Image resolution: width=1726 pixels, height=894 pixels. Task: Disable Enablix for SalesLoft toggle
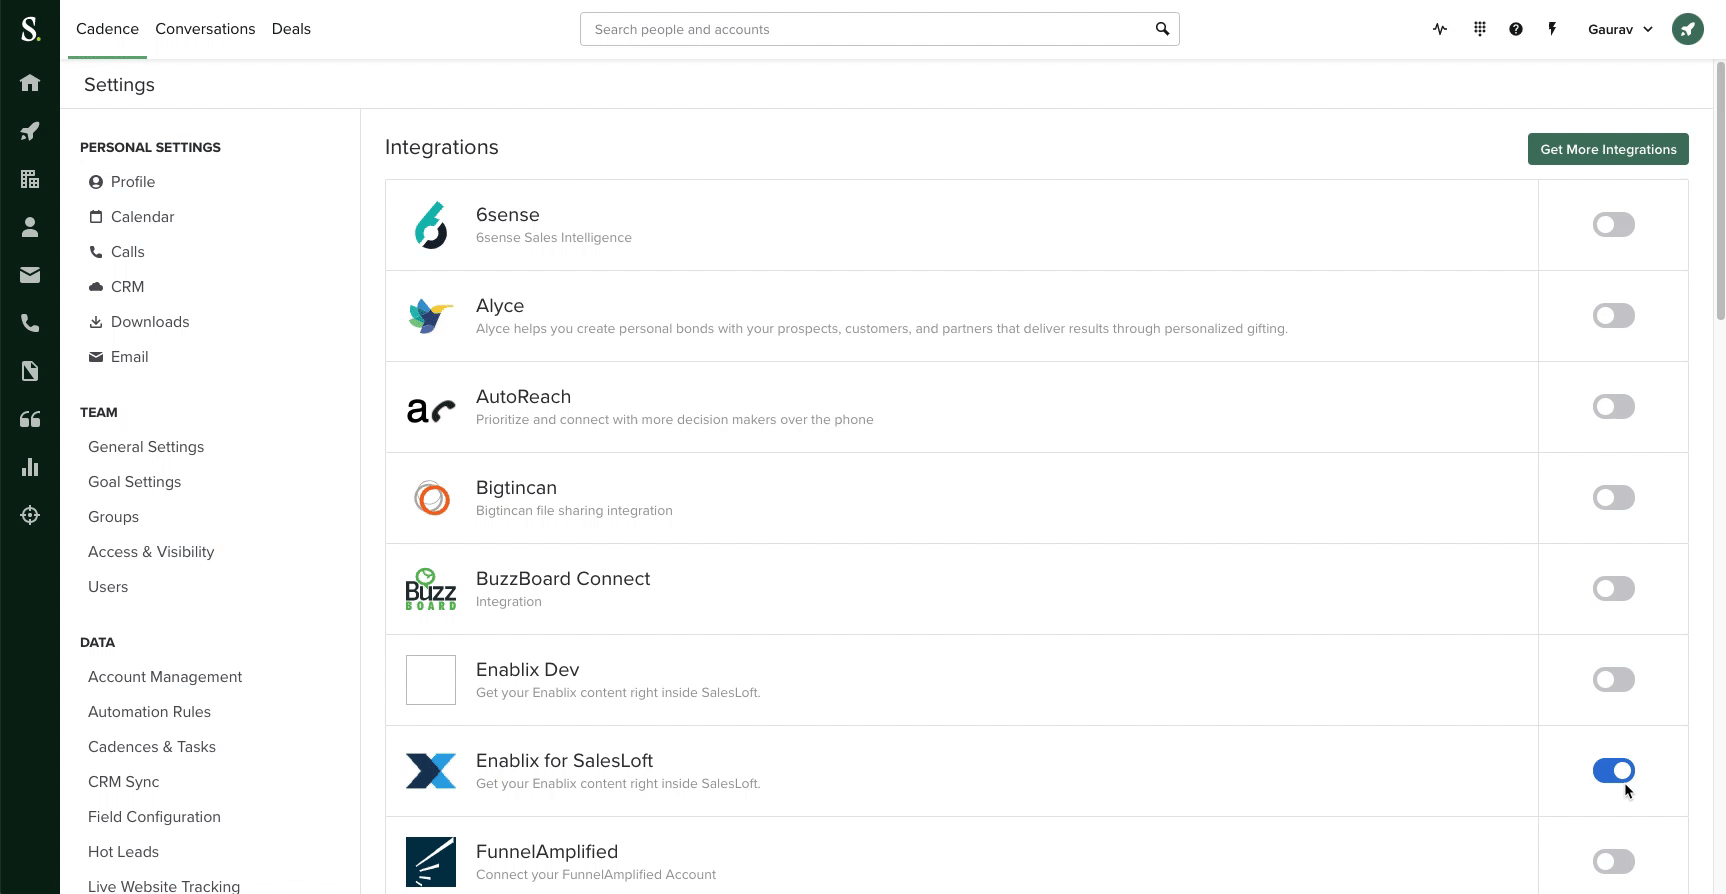1613,771
